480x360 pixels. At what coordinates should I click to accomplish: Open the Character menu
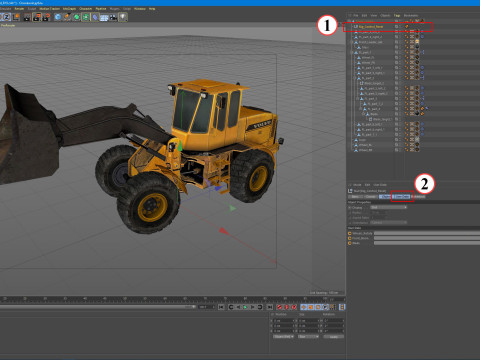(86, 9)
